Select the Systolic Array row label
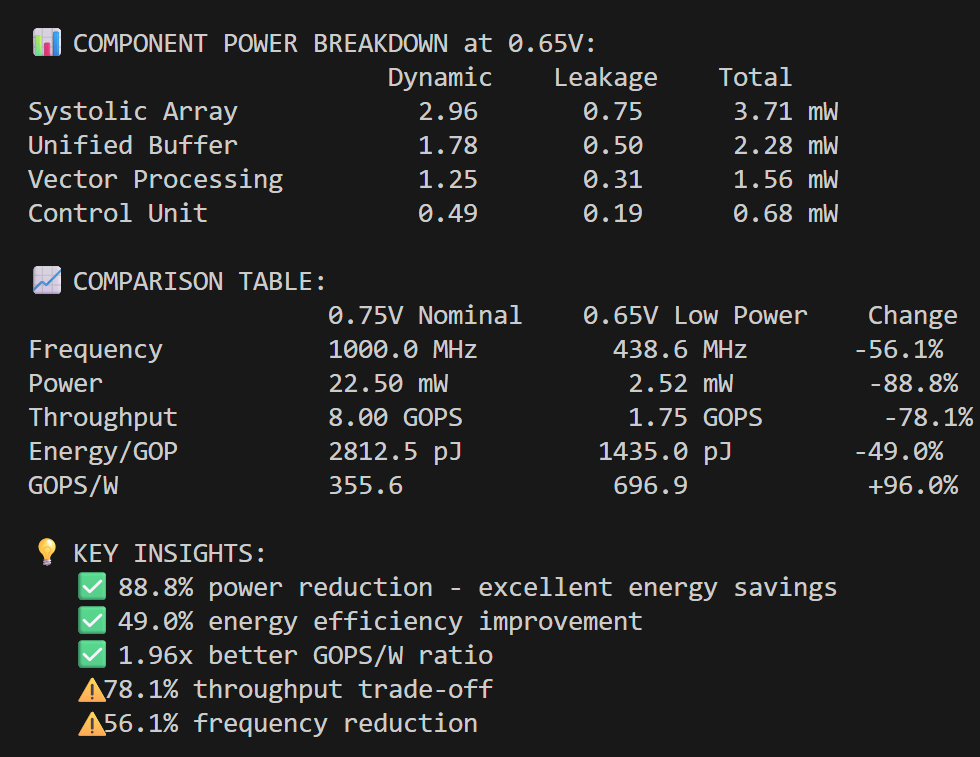Image resolution: width=980 pixels, height=757 pixels. (x=132, y=111)
